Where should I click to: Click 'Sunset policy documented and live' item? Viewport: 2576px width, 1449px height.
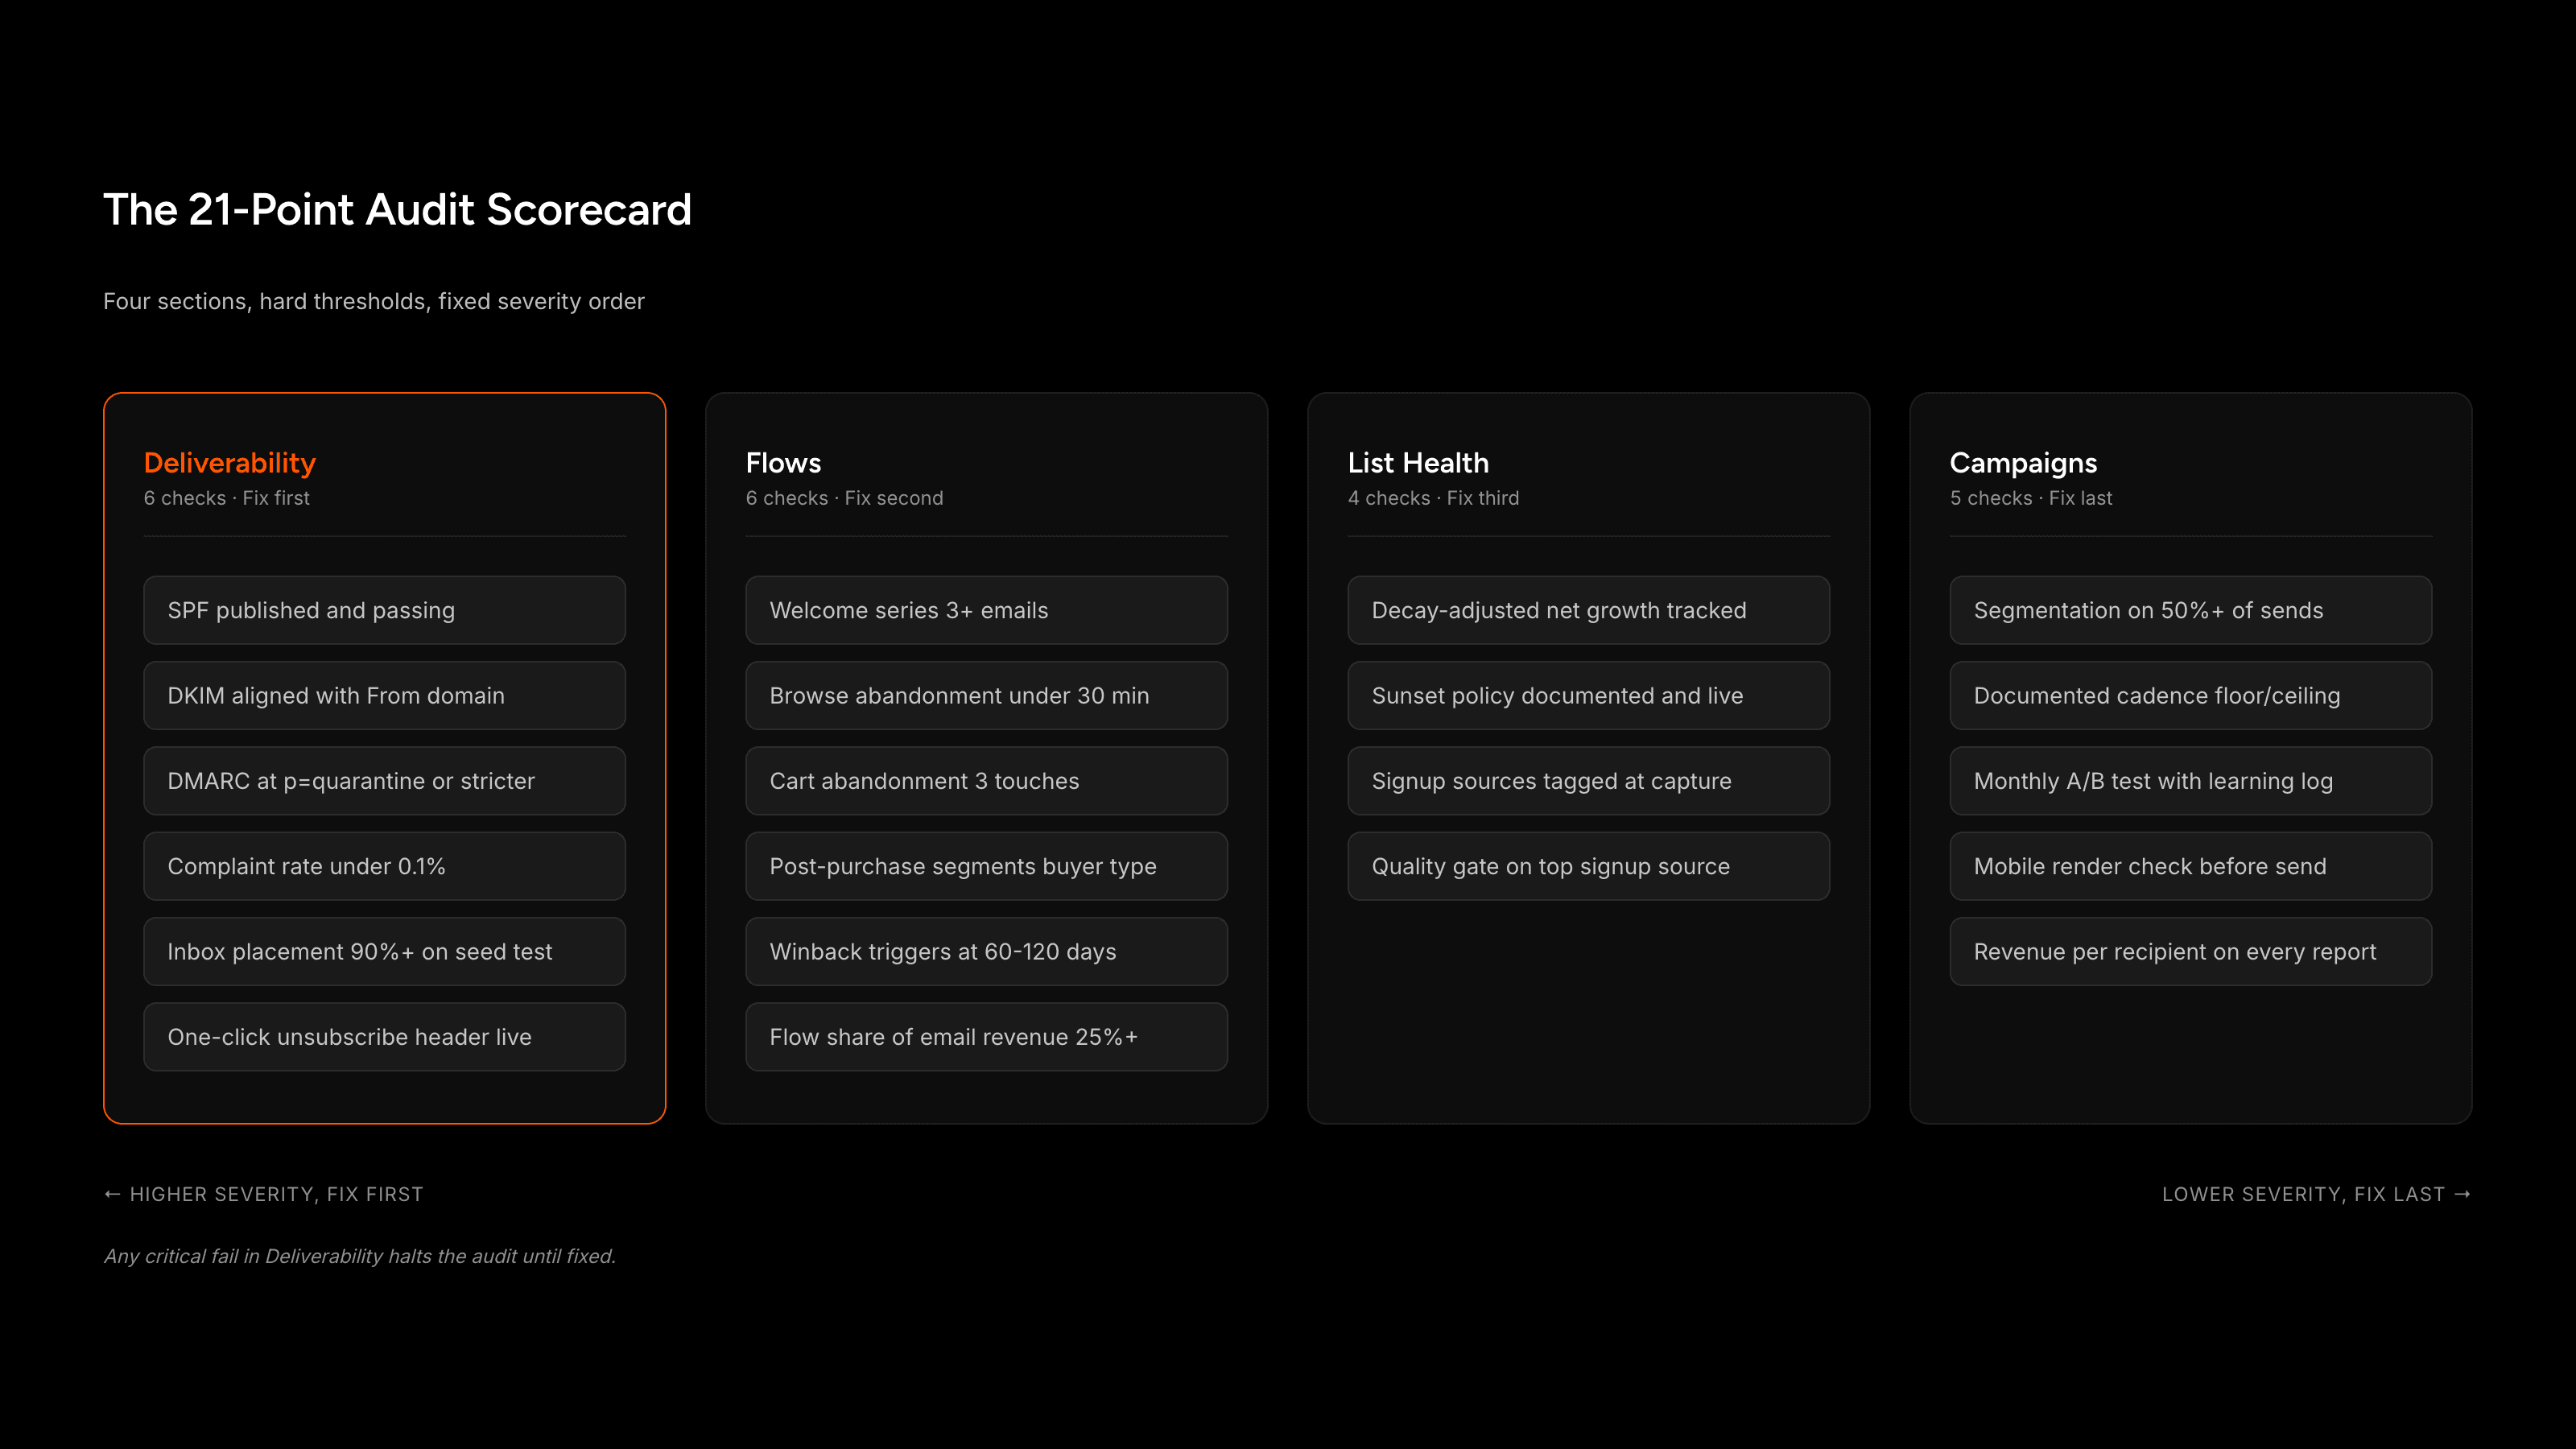[1589, 695]
